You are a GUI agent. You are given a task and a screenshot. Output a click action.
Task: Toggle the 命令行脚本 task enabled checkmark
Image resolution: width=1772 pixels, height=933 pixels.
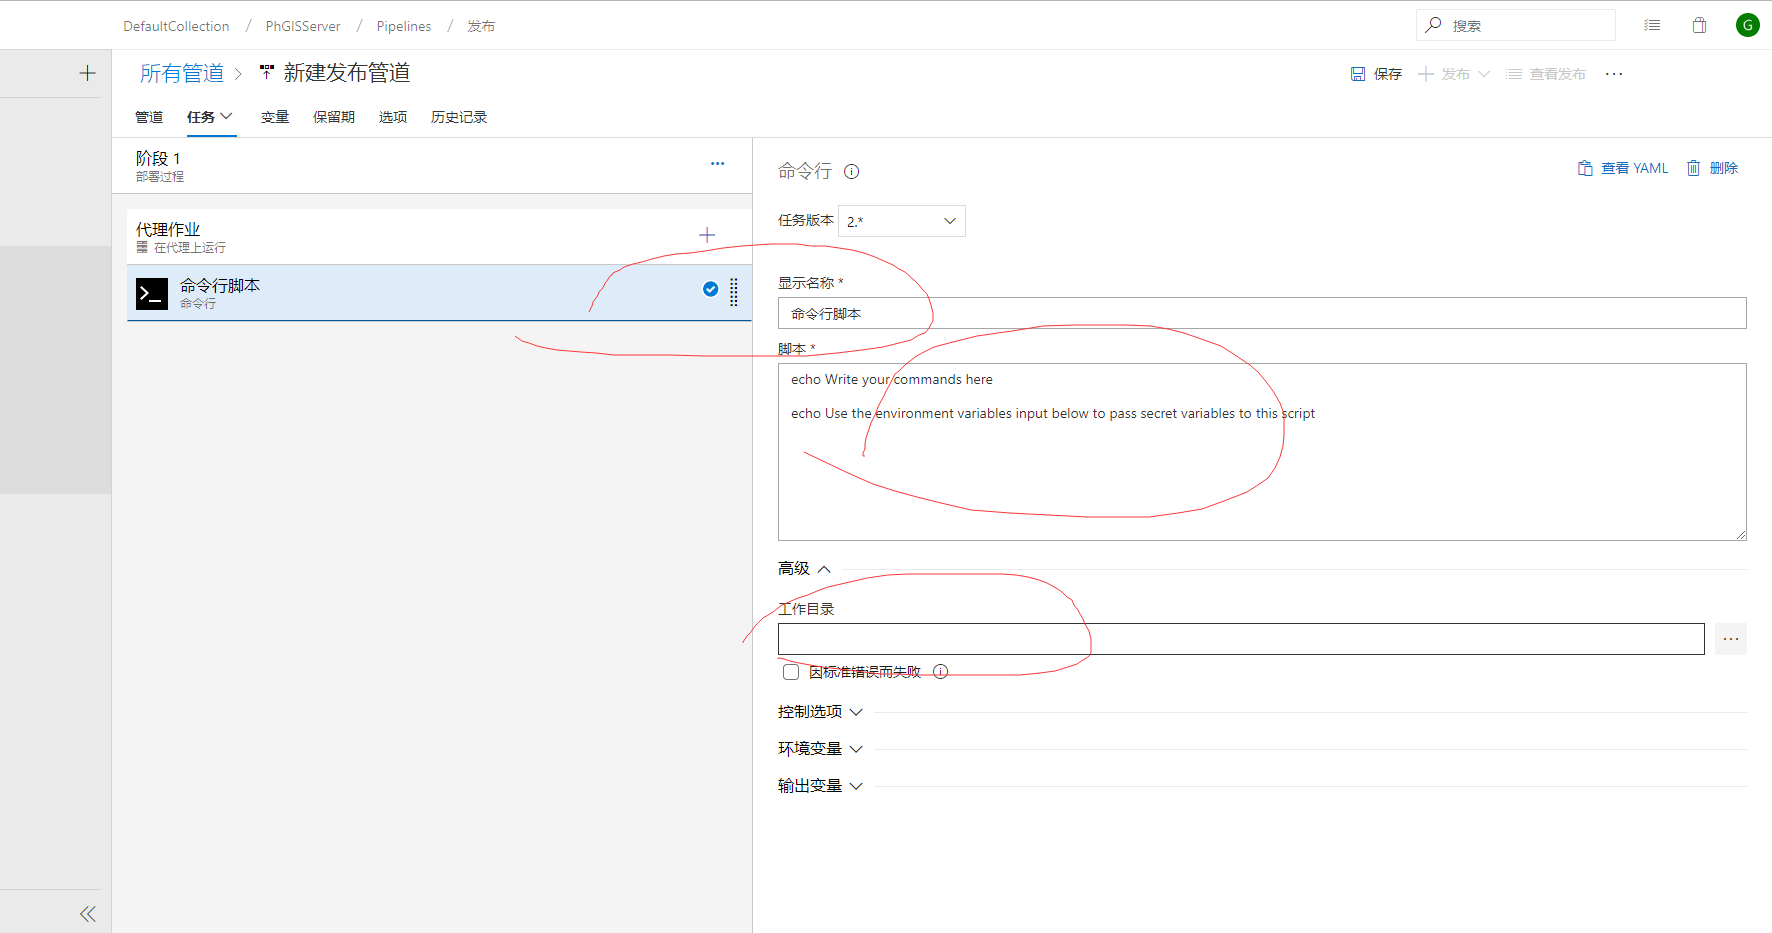pyautogui.click(x=710, y=289)
